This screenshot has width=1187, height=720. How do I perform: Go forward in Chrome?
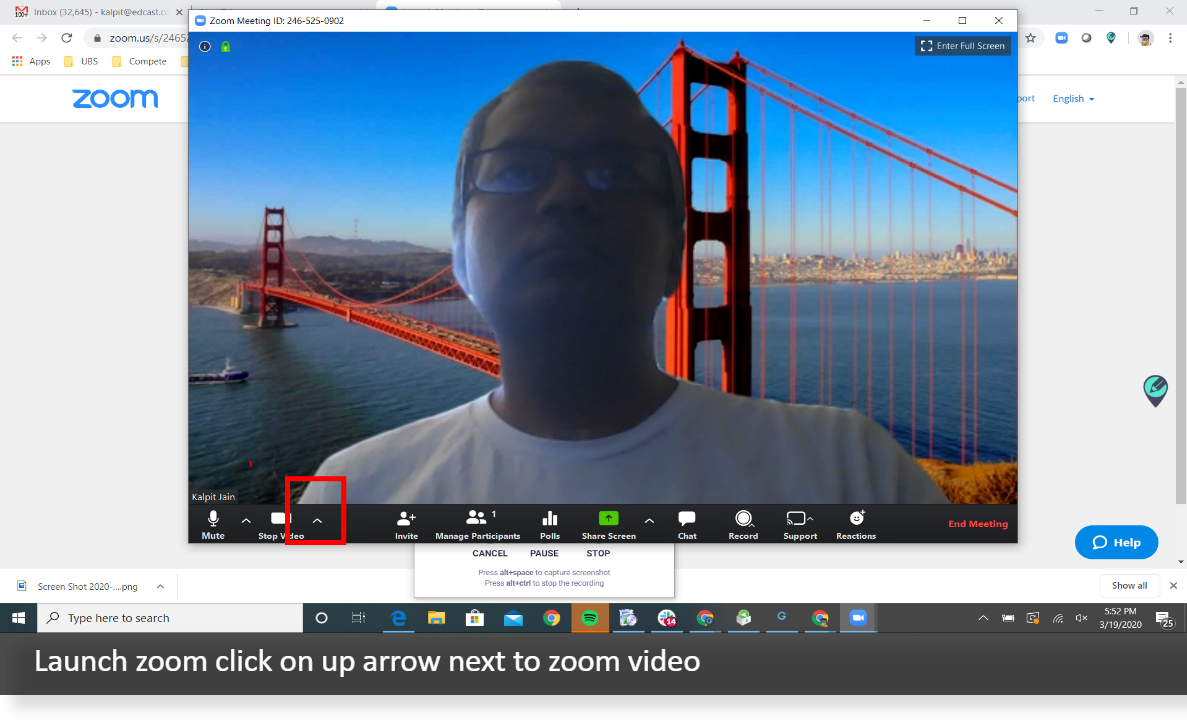pyautogui.click(x=42, y=38)
